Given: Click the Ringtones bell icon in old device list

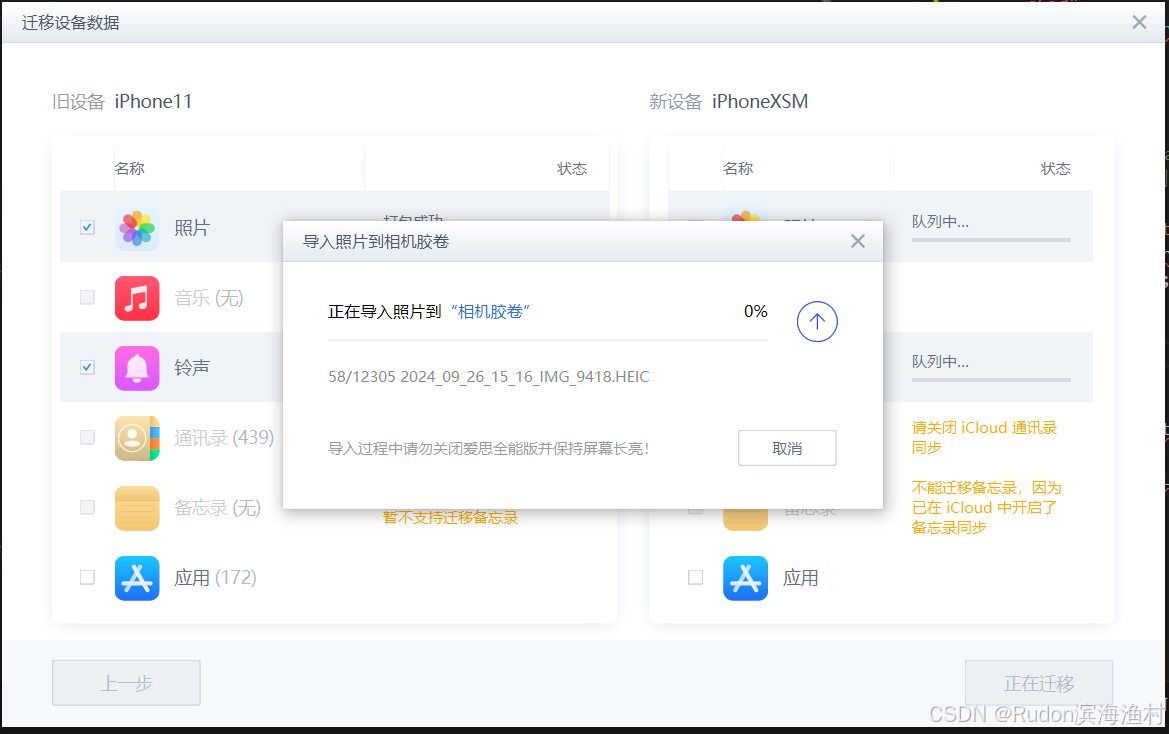Looking at the screenshot, I should [137, 368].
